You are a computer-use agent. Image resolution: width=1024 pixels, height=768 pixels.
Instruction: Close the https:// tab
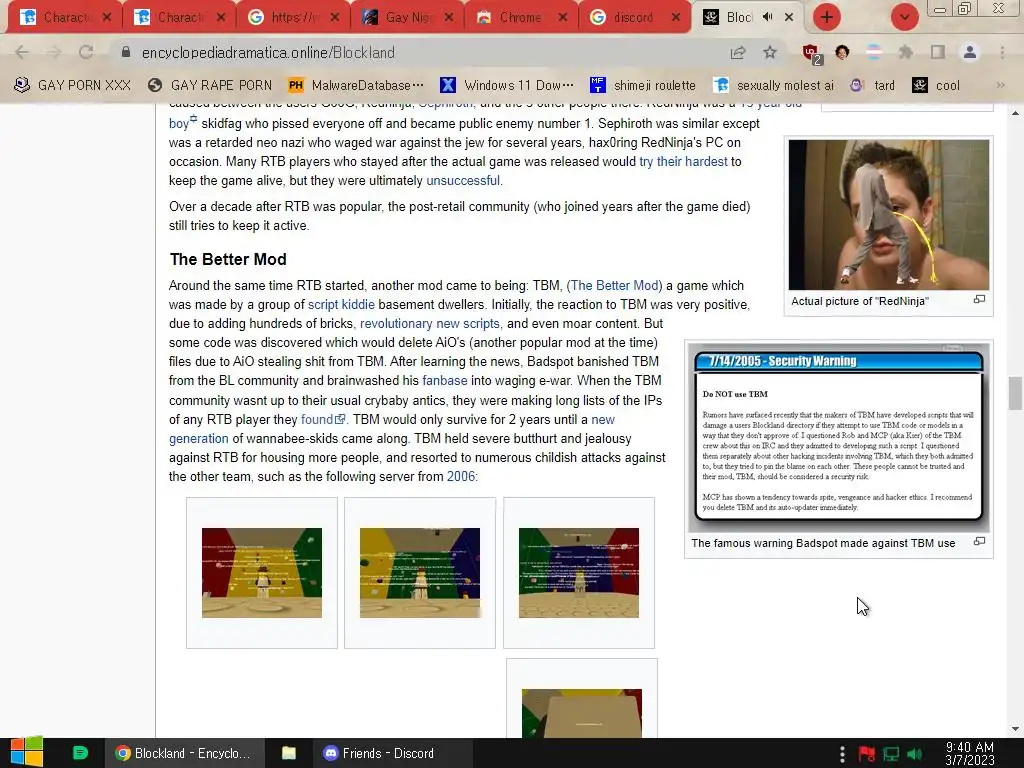pyautogui.click(x=334, y=17)
